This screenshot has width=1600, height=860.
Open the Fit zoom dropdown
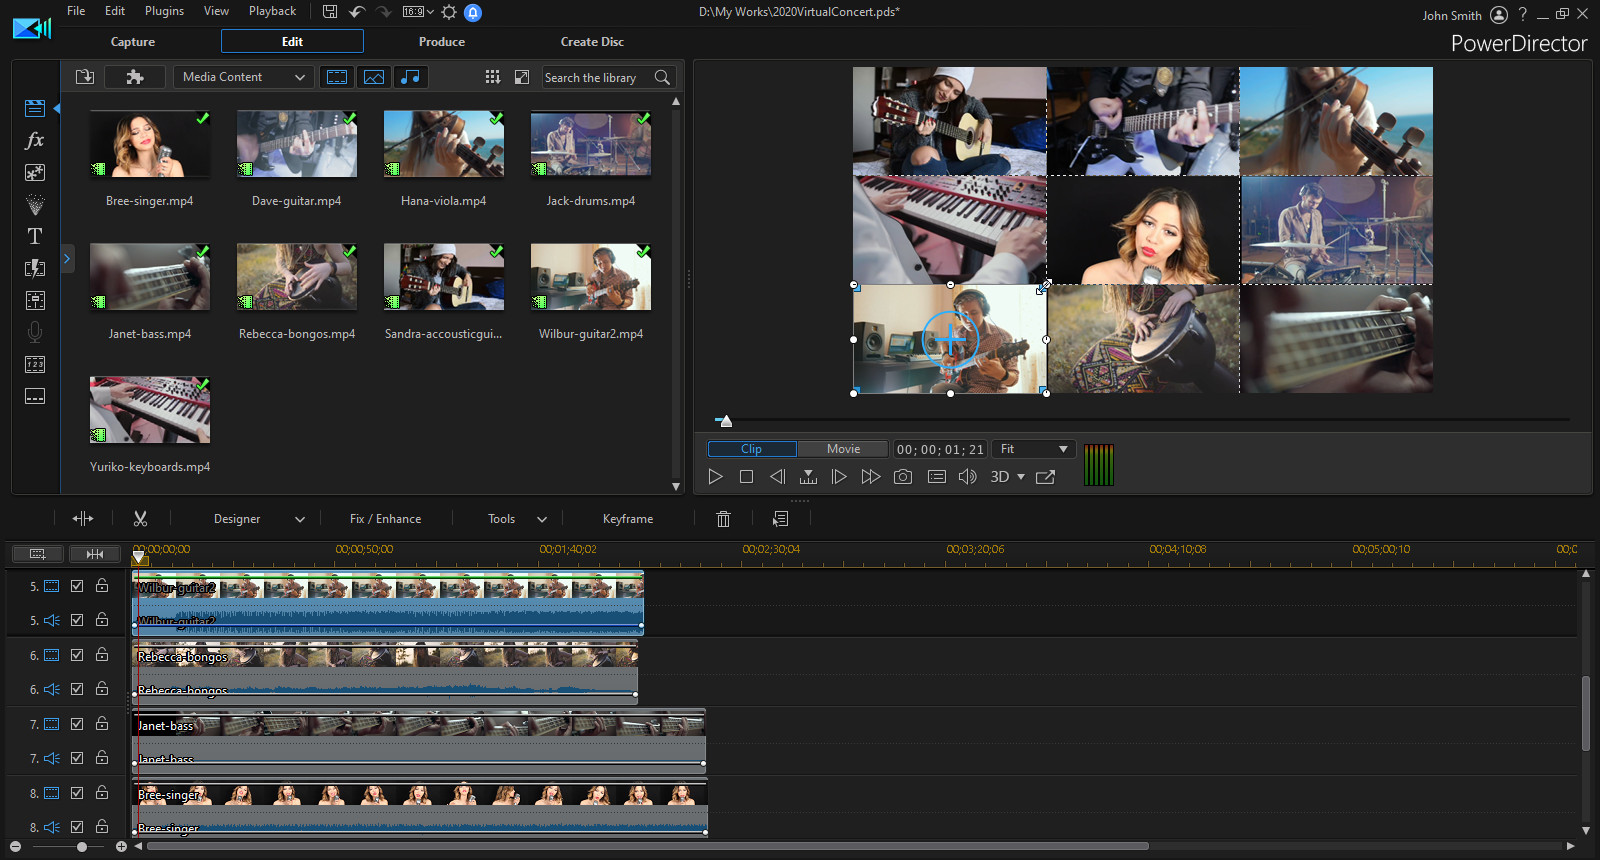[x=1034, y=449]
